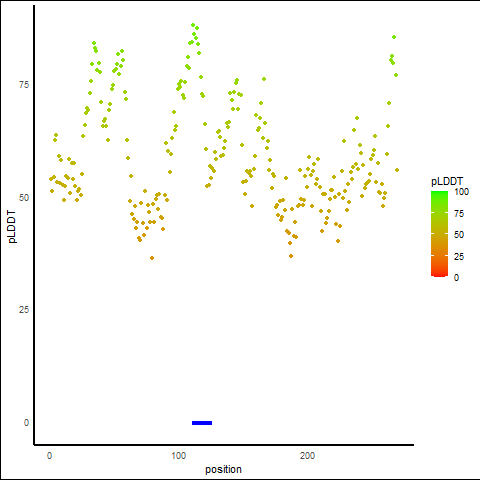Image resolution: width=480 pixels, height=480 pixels.
Task: Click the legend label 0
Action: (x=456, y=278)
